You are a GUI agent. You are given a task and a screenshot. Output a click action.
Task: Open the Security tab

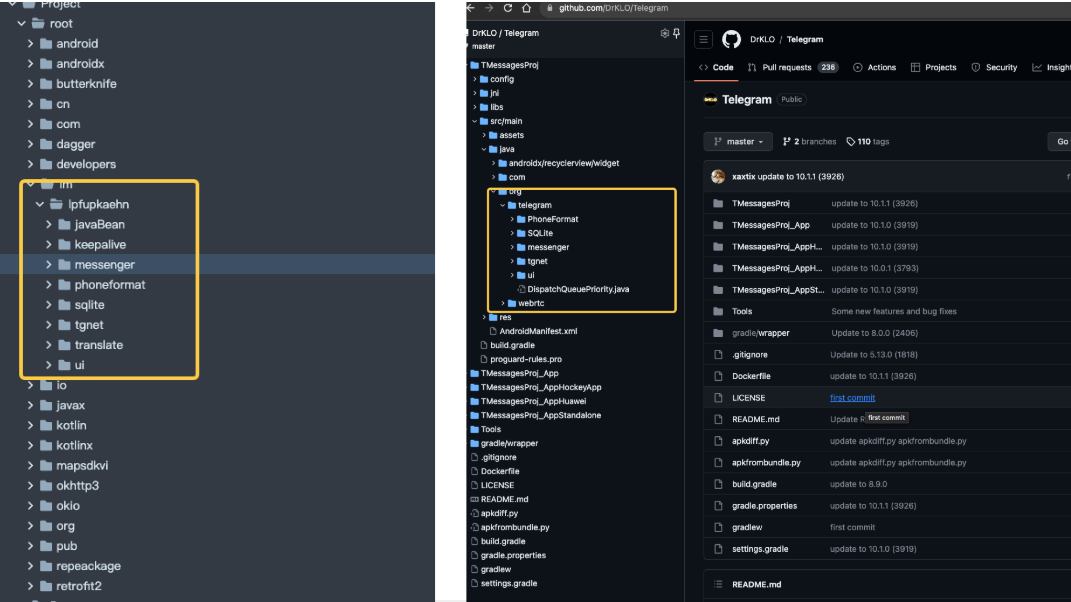click(x=994, y=68)
